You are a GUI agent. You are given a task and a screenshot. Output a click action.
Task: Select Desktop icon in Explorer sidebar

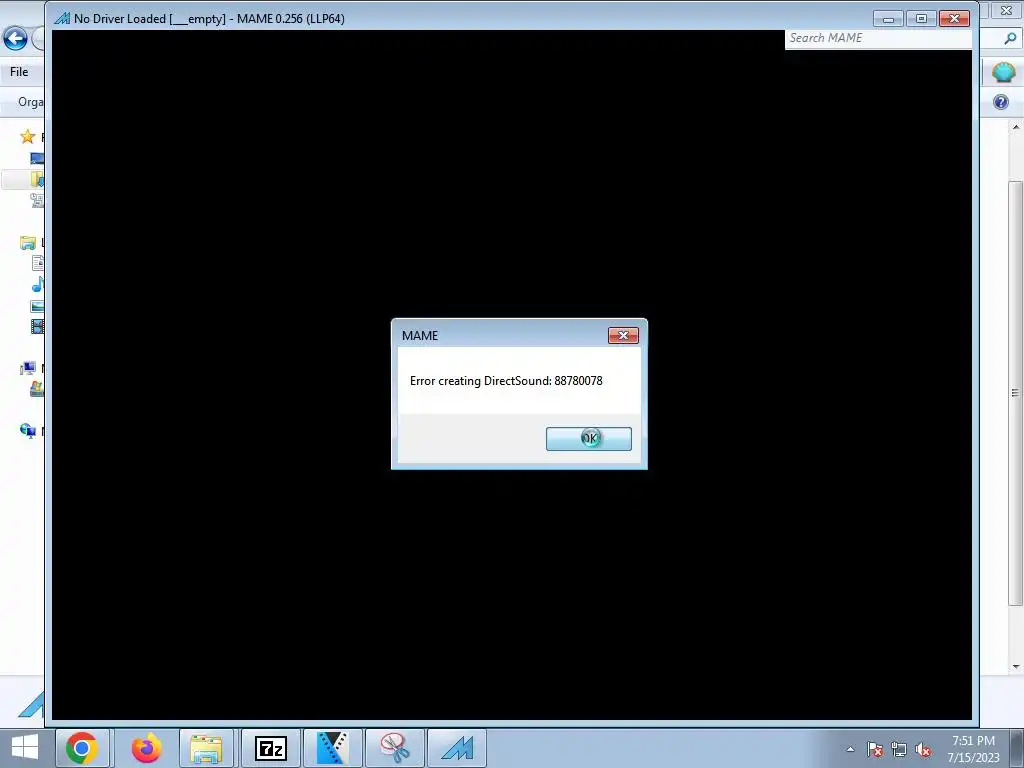pyautogui.click(x=37, y=158)
